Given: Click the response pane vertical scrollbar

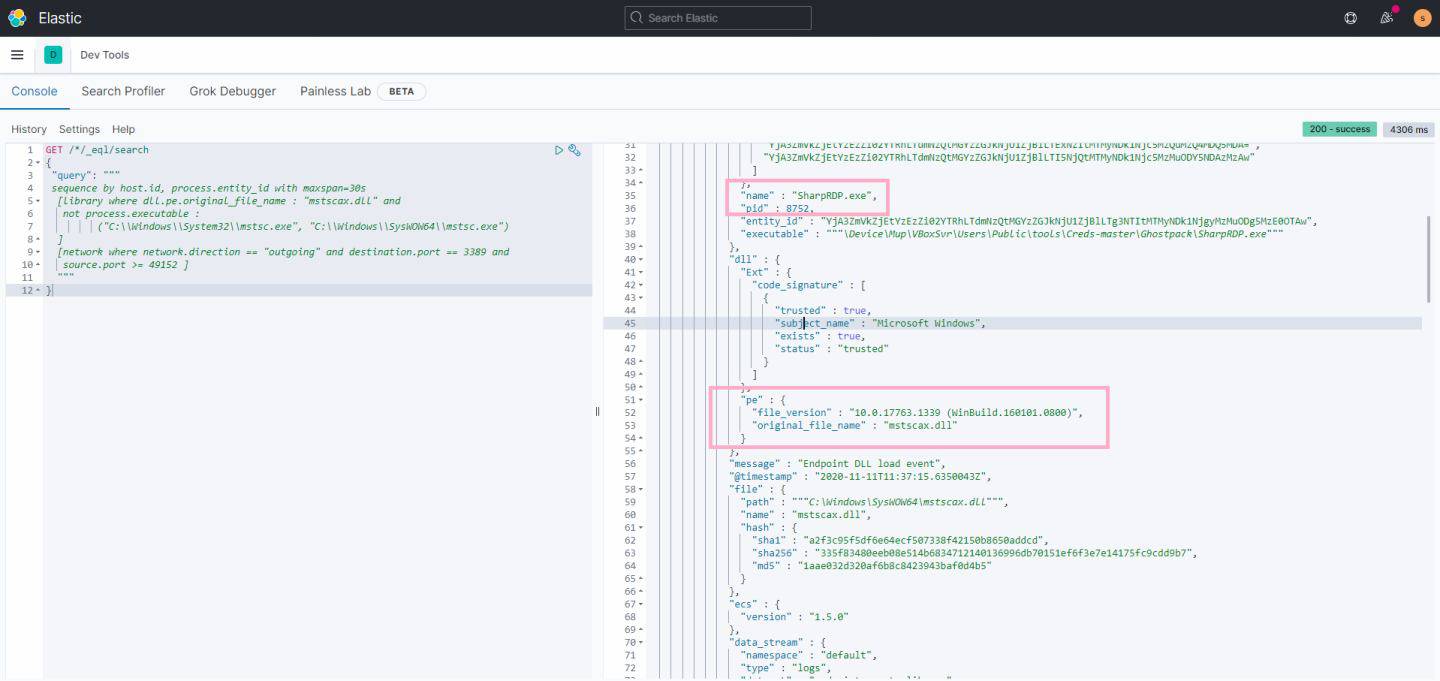Looking at the screenshot, I should click(1430, 258).
